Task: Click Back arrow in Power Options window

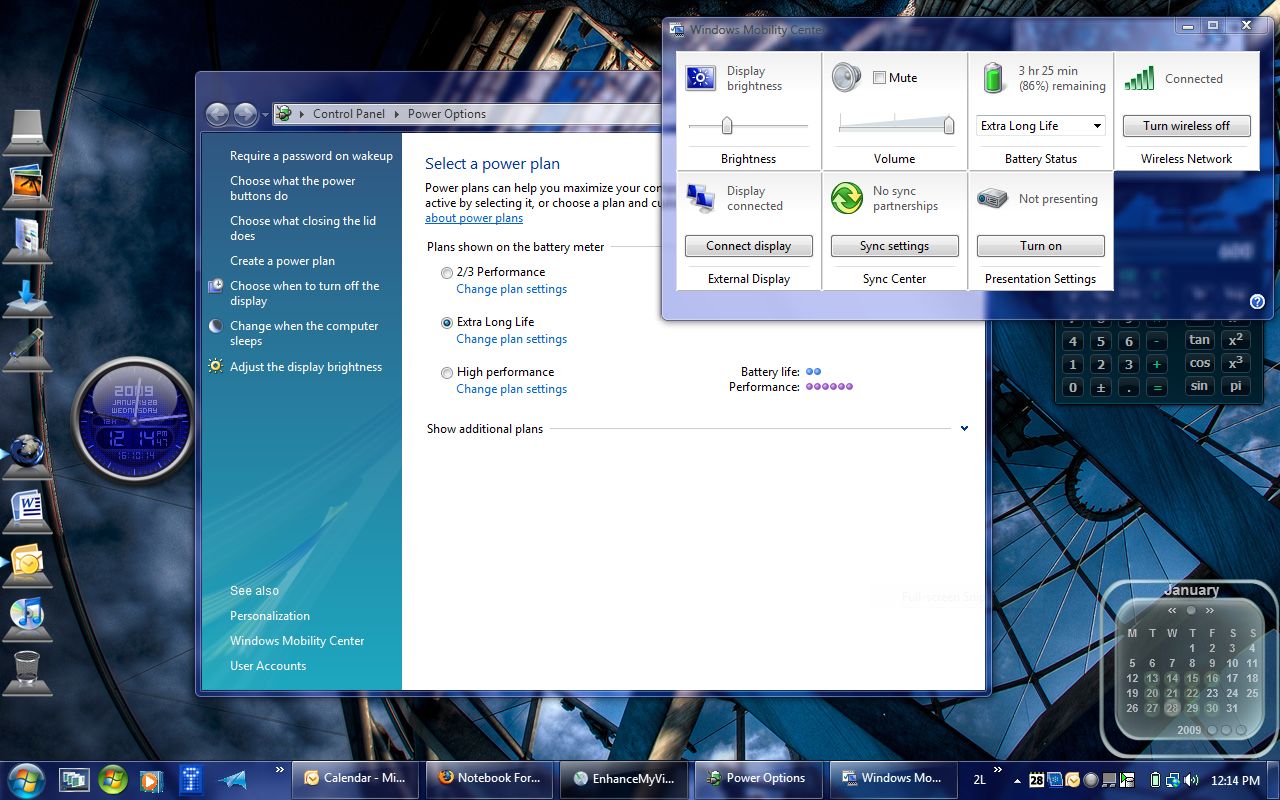Action: [x=218, y=114]
